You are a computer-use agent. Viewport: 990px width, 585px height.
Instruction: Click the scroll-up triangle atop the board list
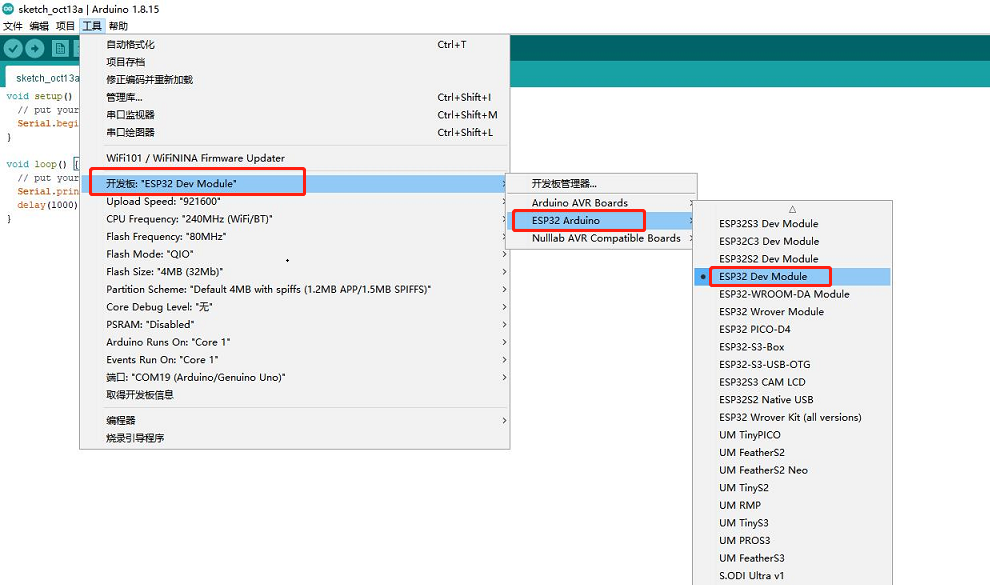point(792,209)
